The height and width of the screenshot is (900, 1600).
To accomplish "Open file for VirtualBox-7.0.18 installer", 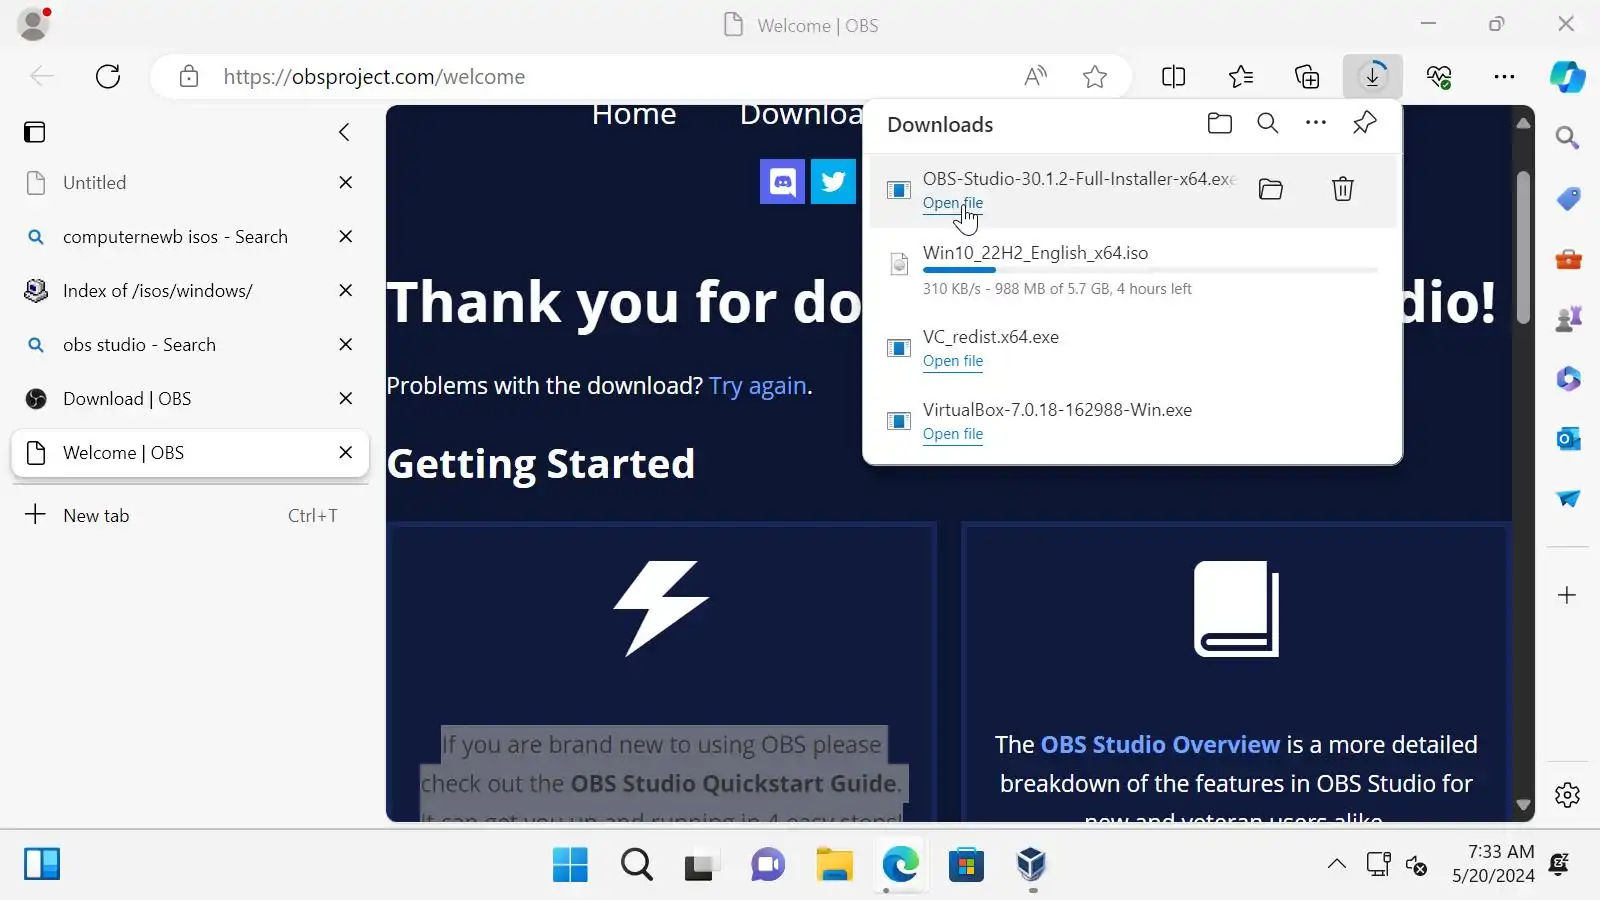I will [952, 434].
